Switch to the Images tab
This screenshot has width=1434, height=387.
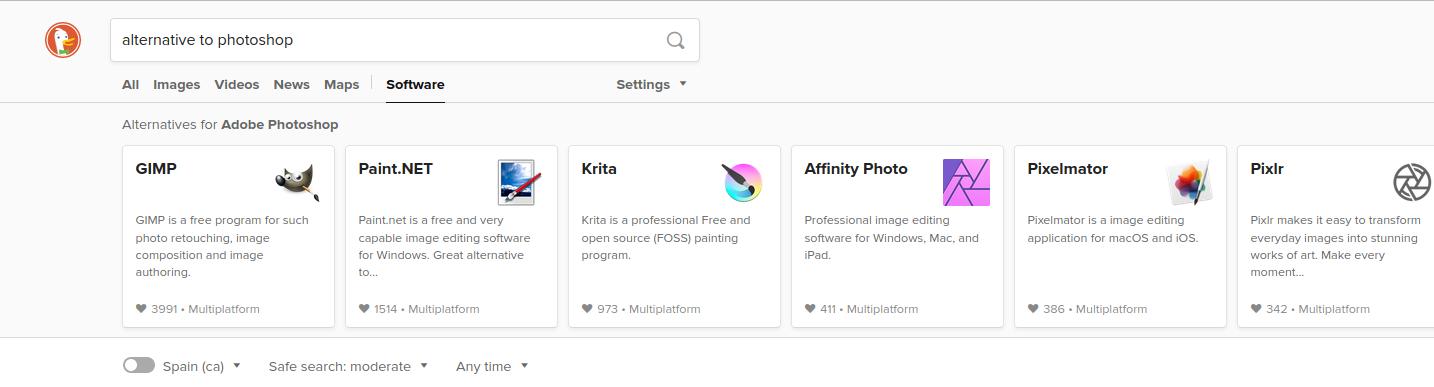click(x=177, y=85)
